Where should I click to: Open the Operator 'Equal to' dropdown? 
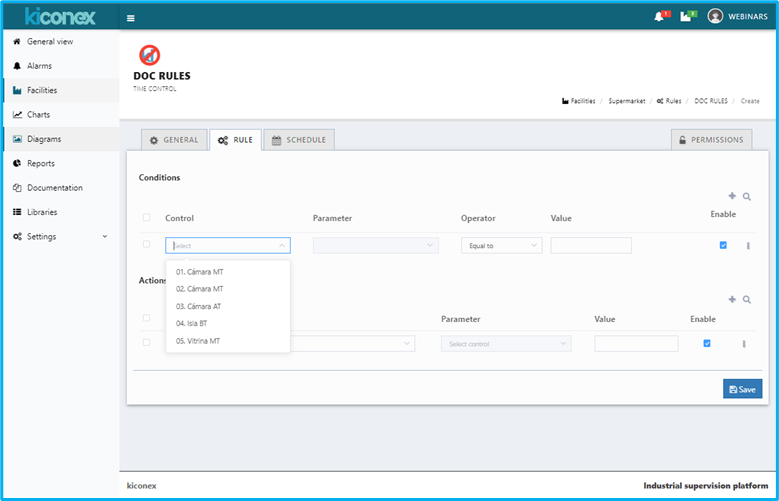[x=501, y=245]
